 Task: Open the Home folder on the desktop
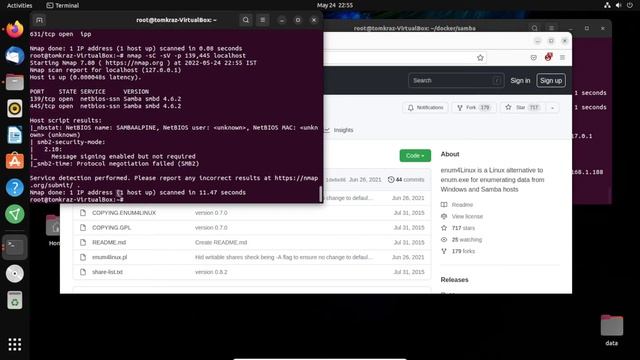coord(53,230)
